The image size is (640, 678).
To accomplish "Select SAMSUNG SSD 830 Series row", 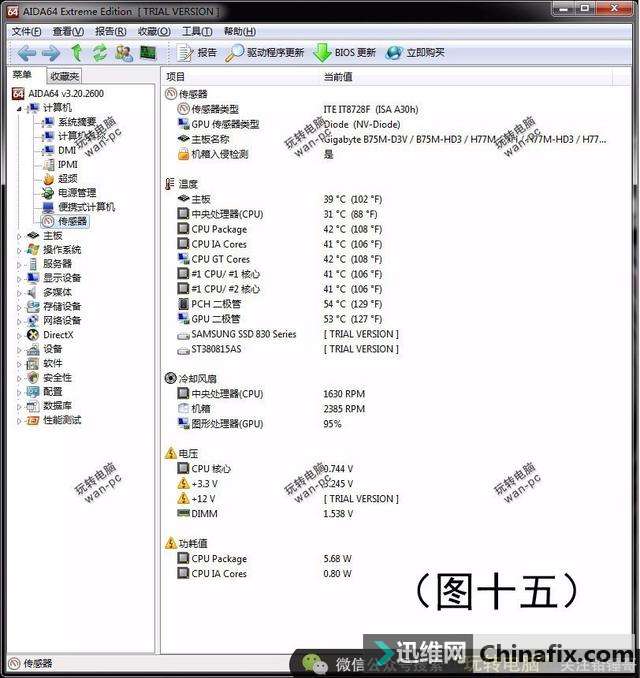I will 288,334.
